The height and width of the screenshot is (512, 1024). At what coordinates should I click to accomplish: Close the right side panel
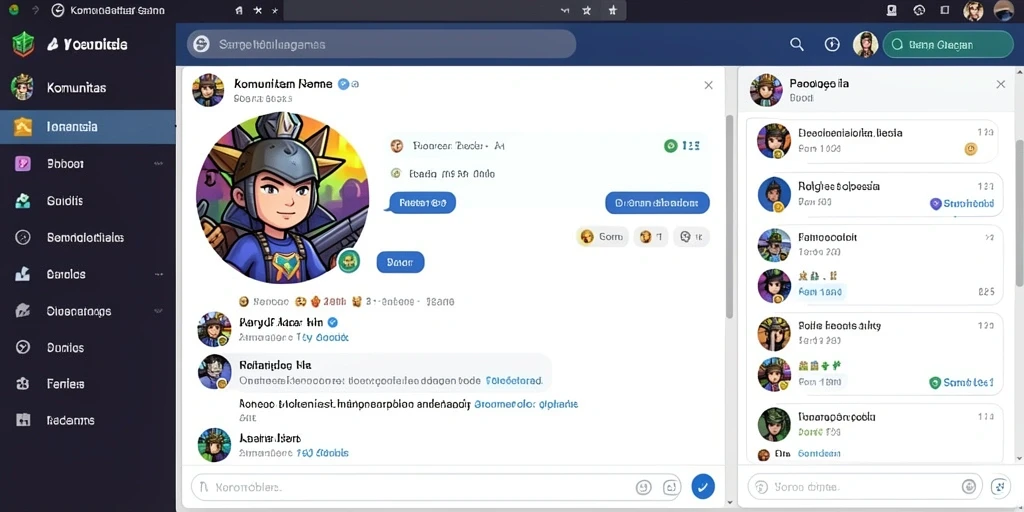1000,84
